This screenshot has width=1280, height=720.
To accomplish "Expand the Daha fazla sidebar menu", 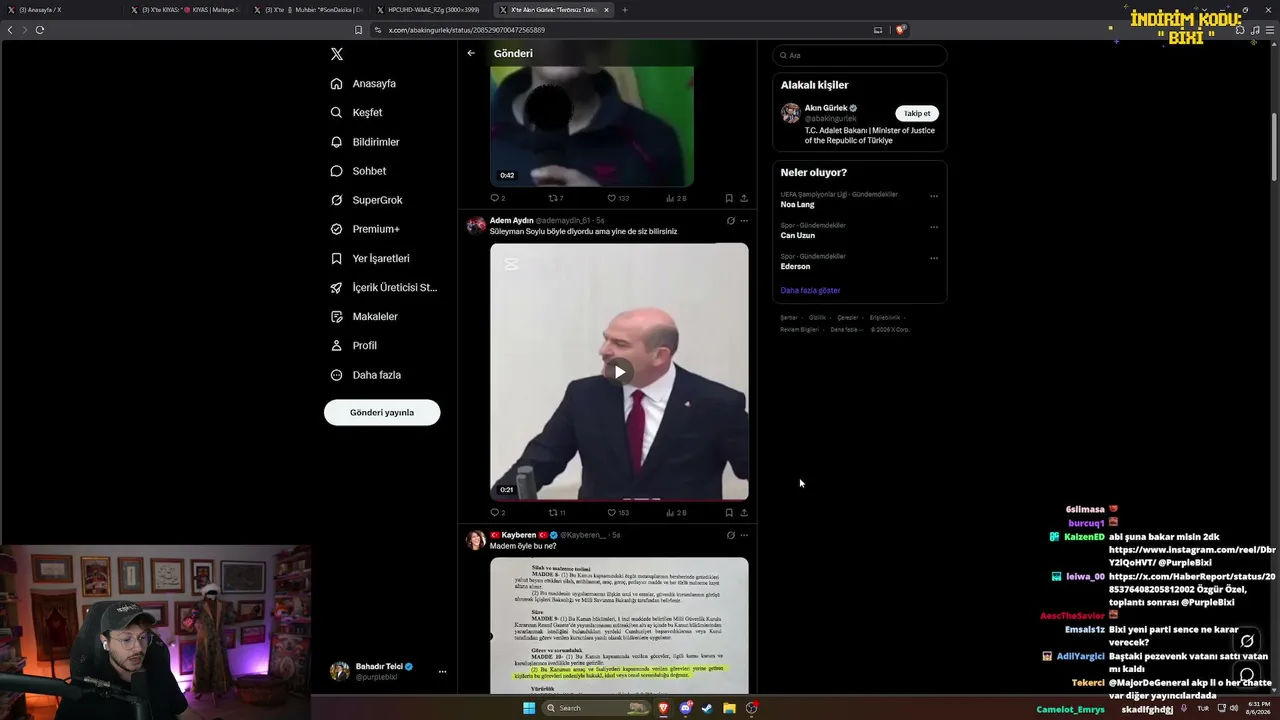I will [x=367, y=375].
